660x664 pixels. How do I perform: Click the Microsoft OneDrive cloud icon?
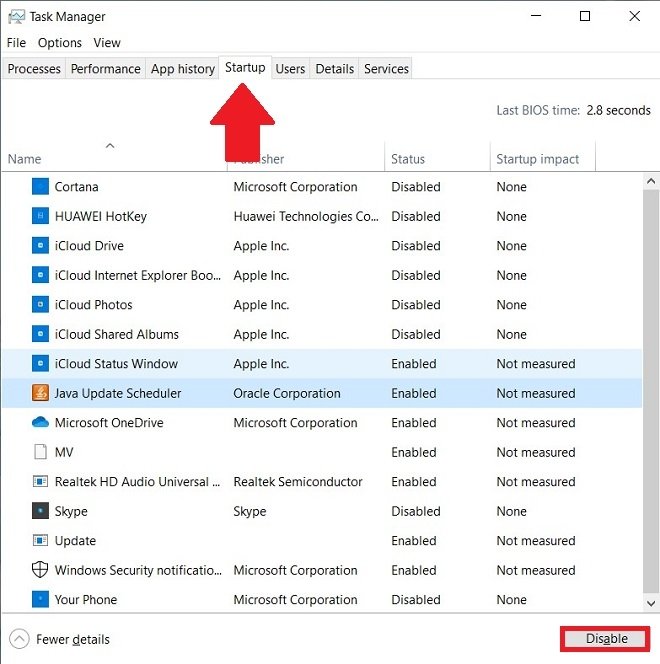point(40,422)
